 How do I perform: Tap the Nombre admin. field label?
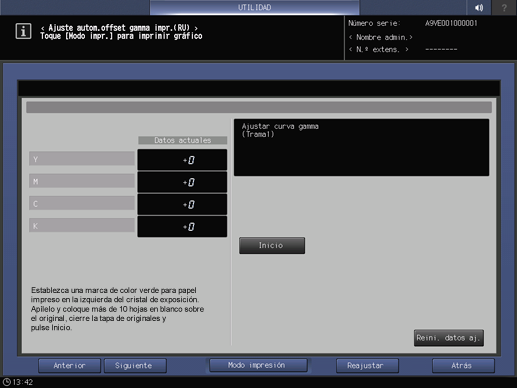point(381,37)
